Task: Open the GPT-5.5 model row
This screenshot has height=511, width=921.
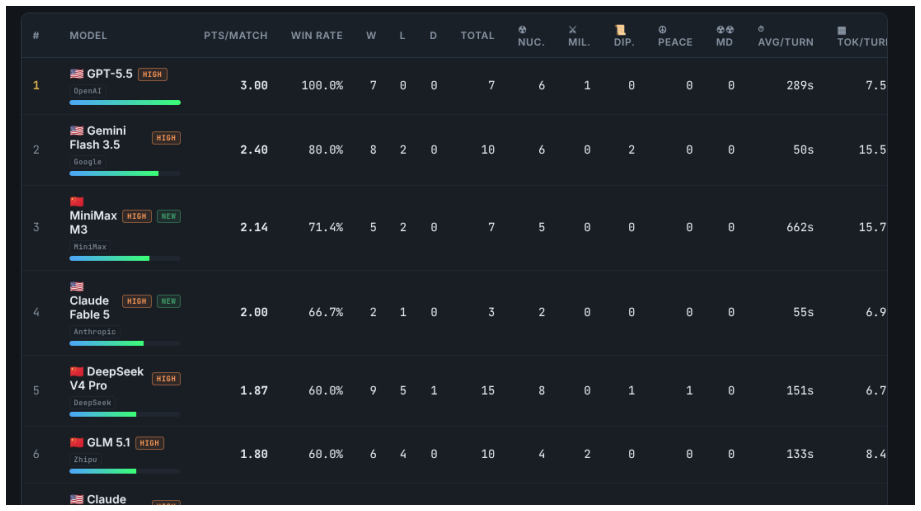Action: pos(454,86)
